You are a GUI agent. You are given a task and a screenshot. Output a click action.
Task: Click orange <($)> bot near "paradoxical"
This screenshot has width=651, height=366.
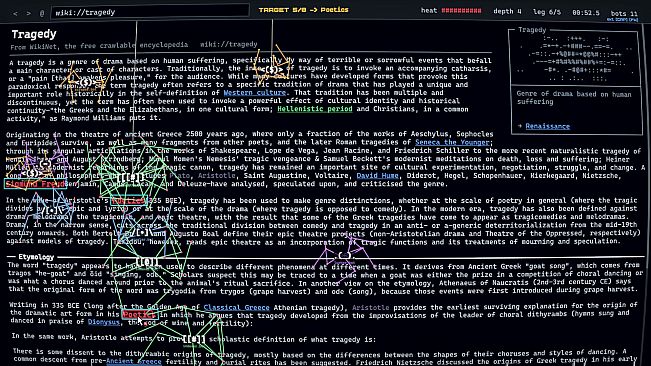pos(85,82)
